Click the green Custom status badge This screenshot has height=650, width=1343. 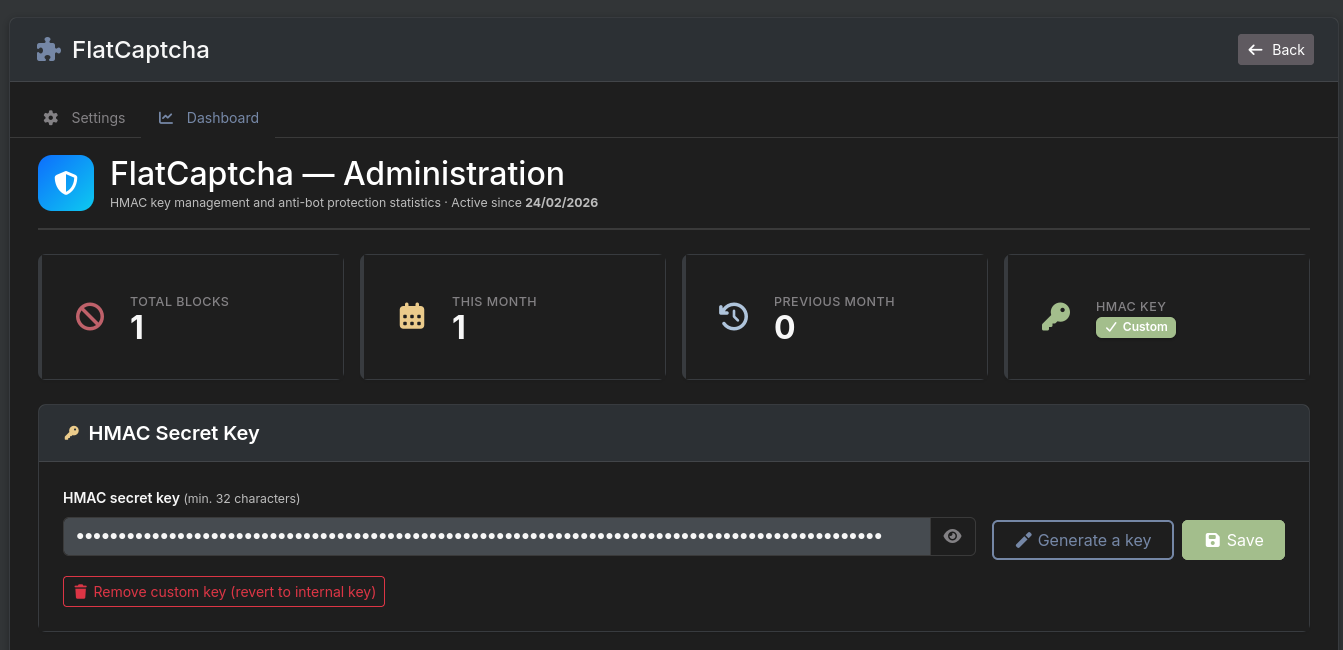tap(1135, 327)
